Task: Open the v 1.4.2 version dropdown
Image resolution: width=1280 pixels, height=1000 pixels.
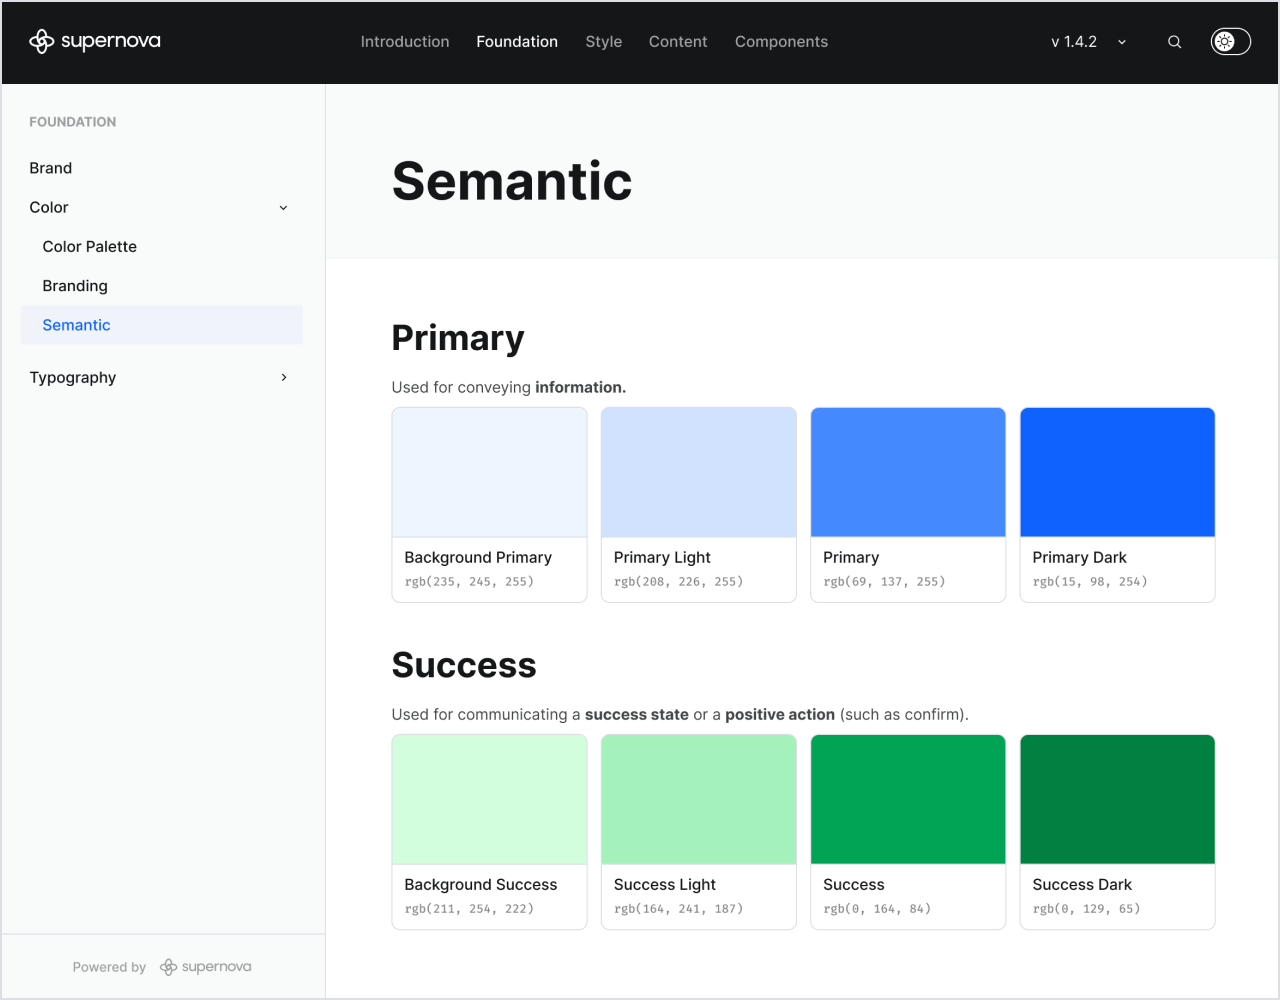Action: point(1085,42)
